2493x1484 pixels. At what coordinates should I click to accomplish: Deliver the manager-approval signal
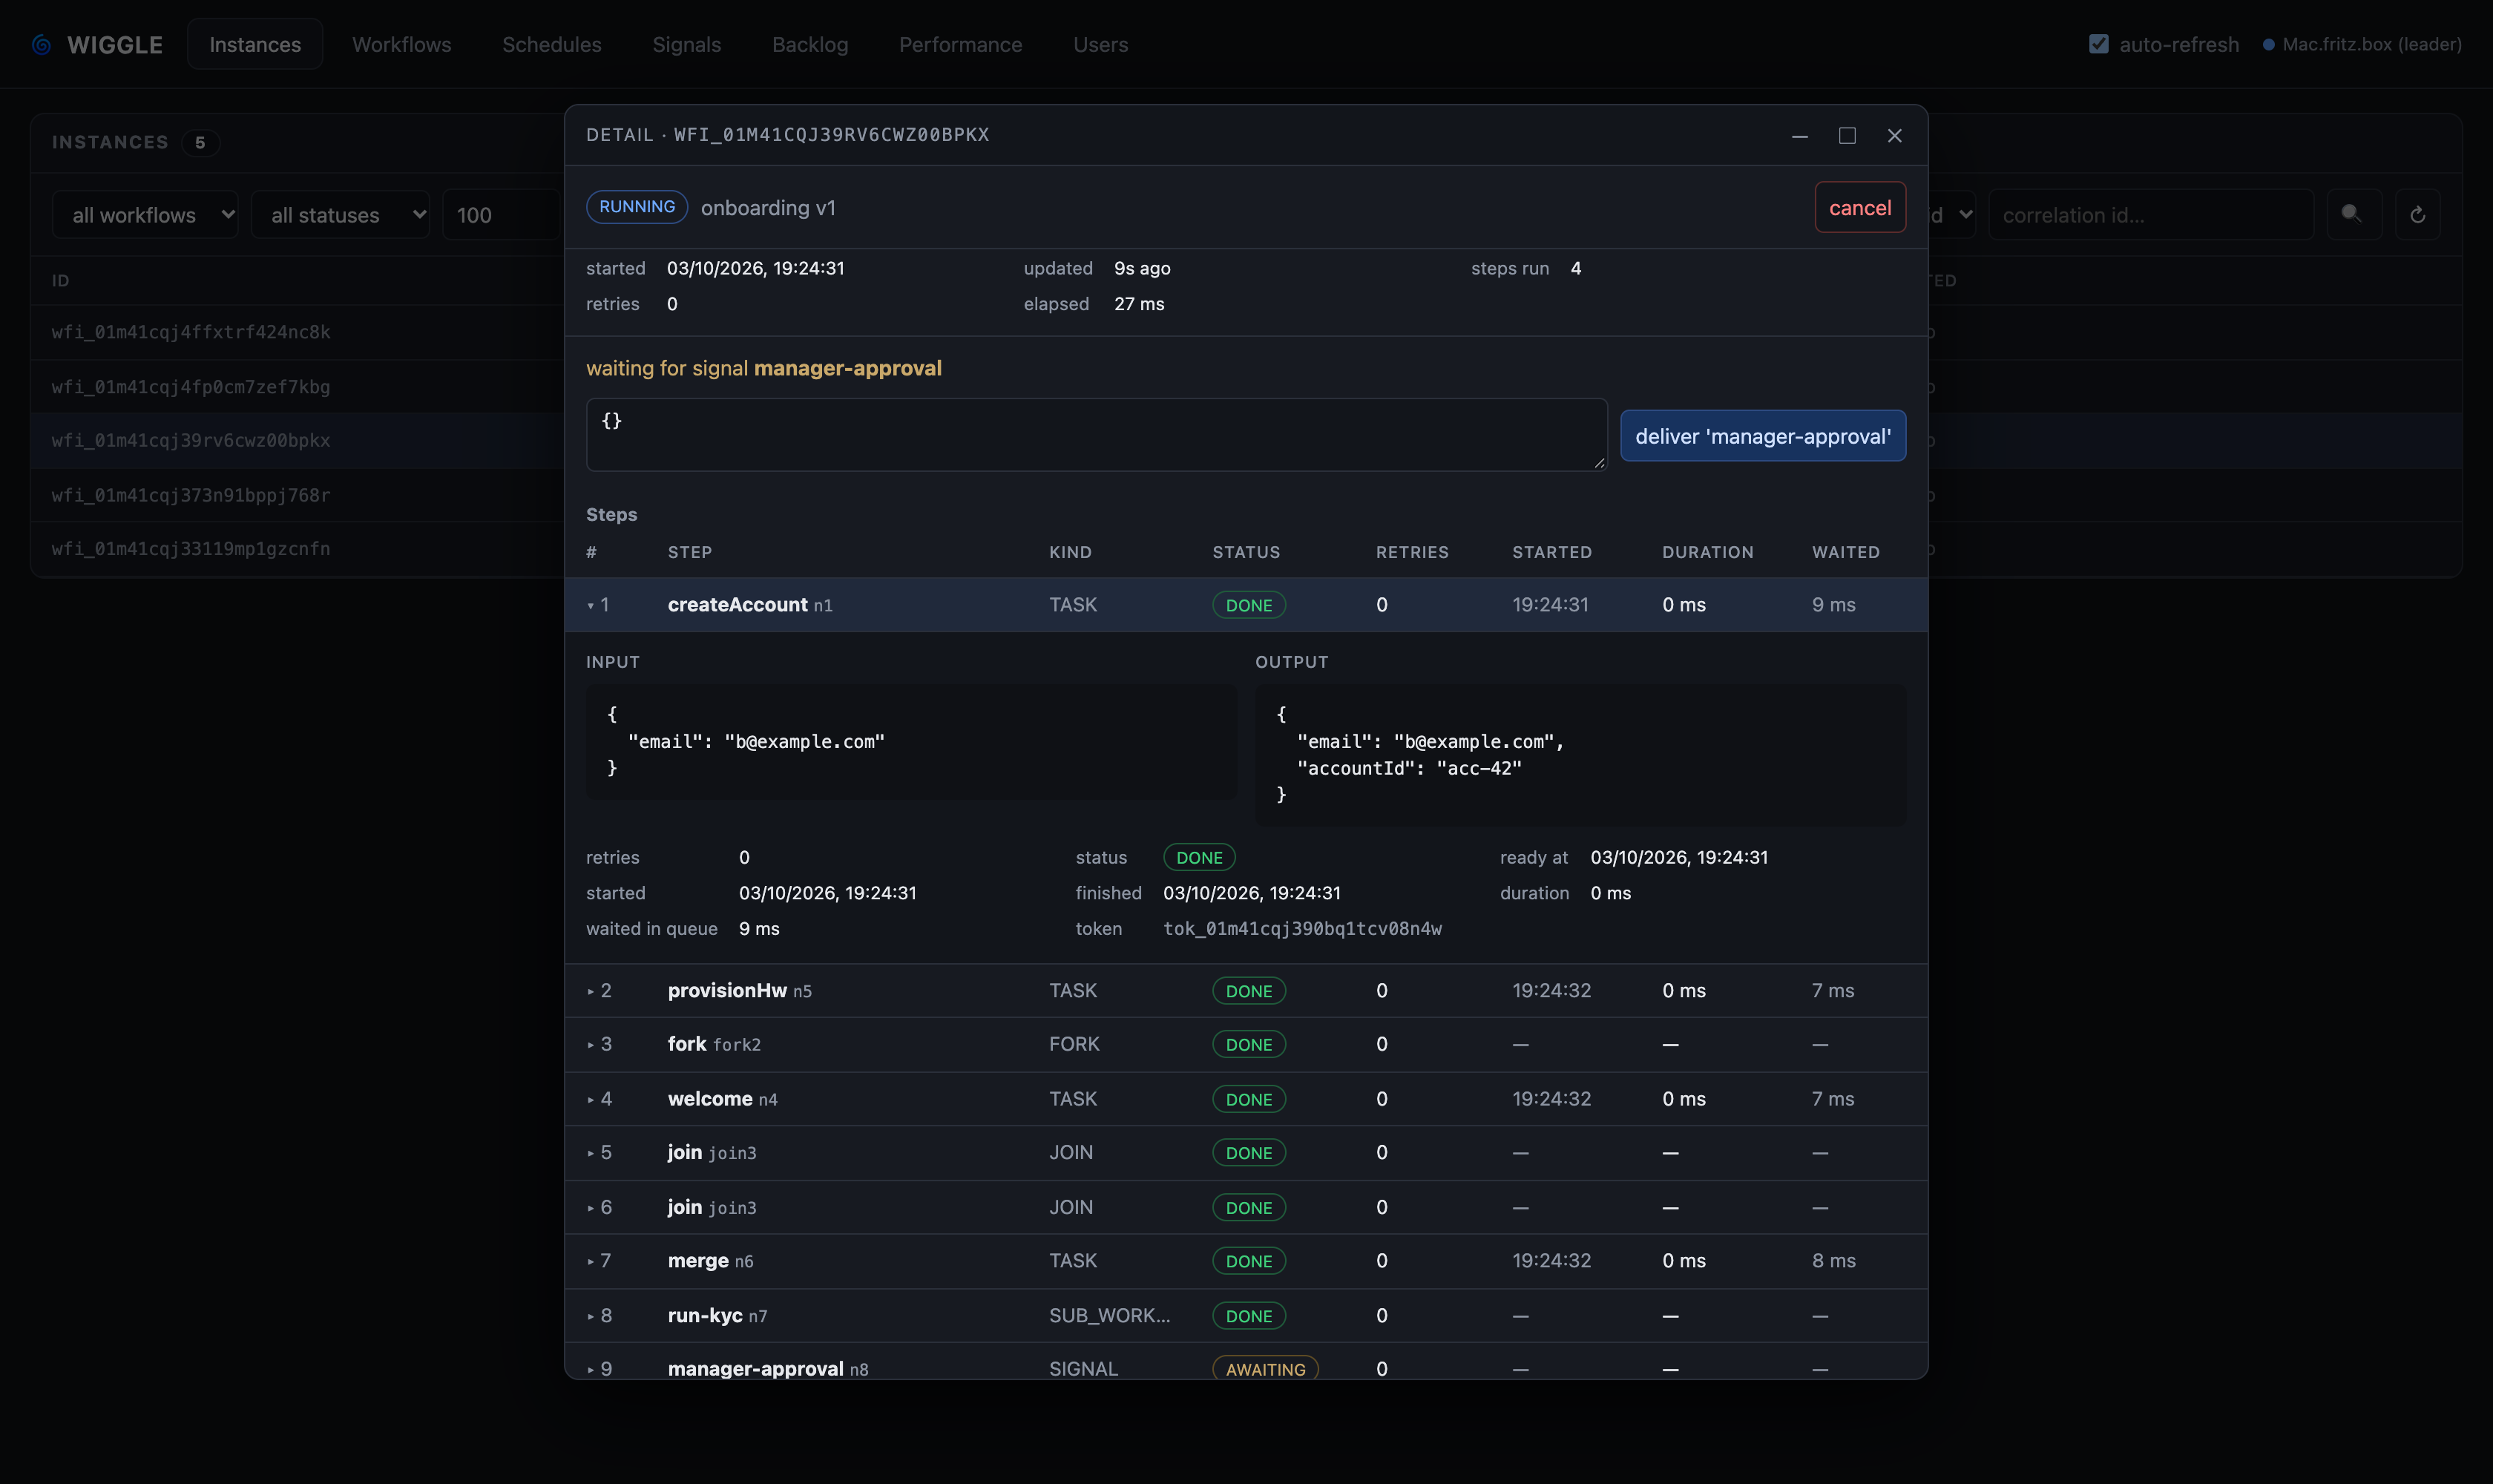tap(1762, 436)
